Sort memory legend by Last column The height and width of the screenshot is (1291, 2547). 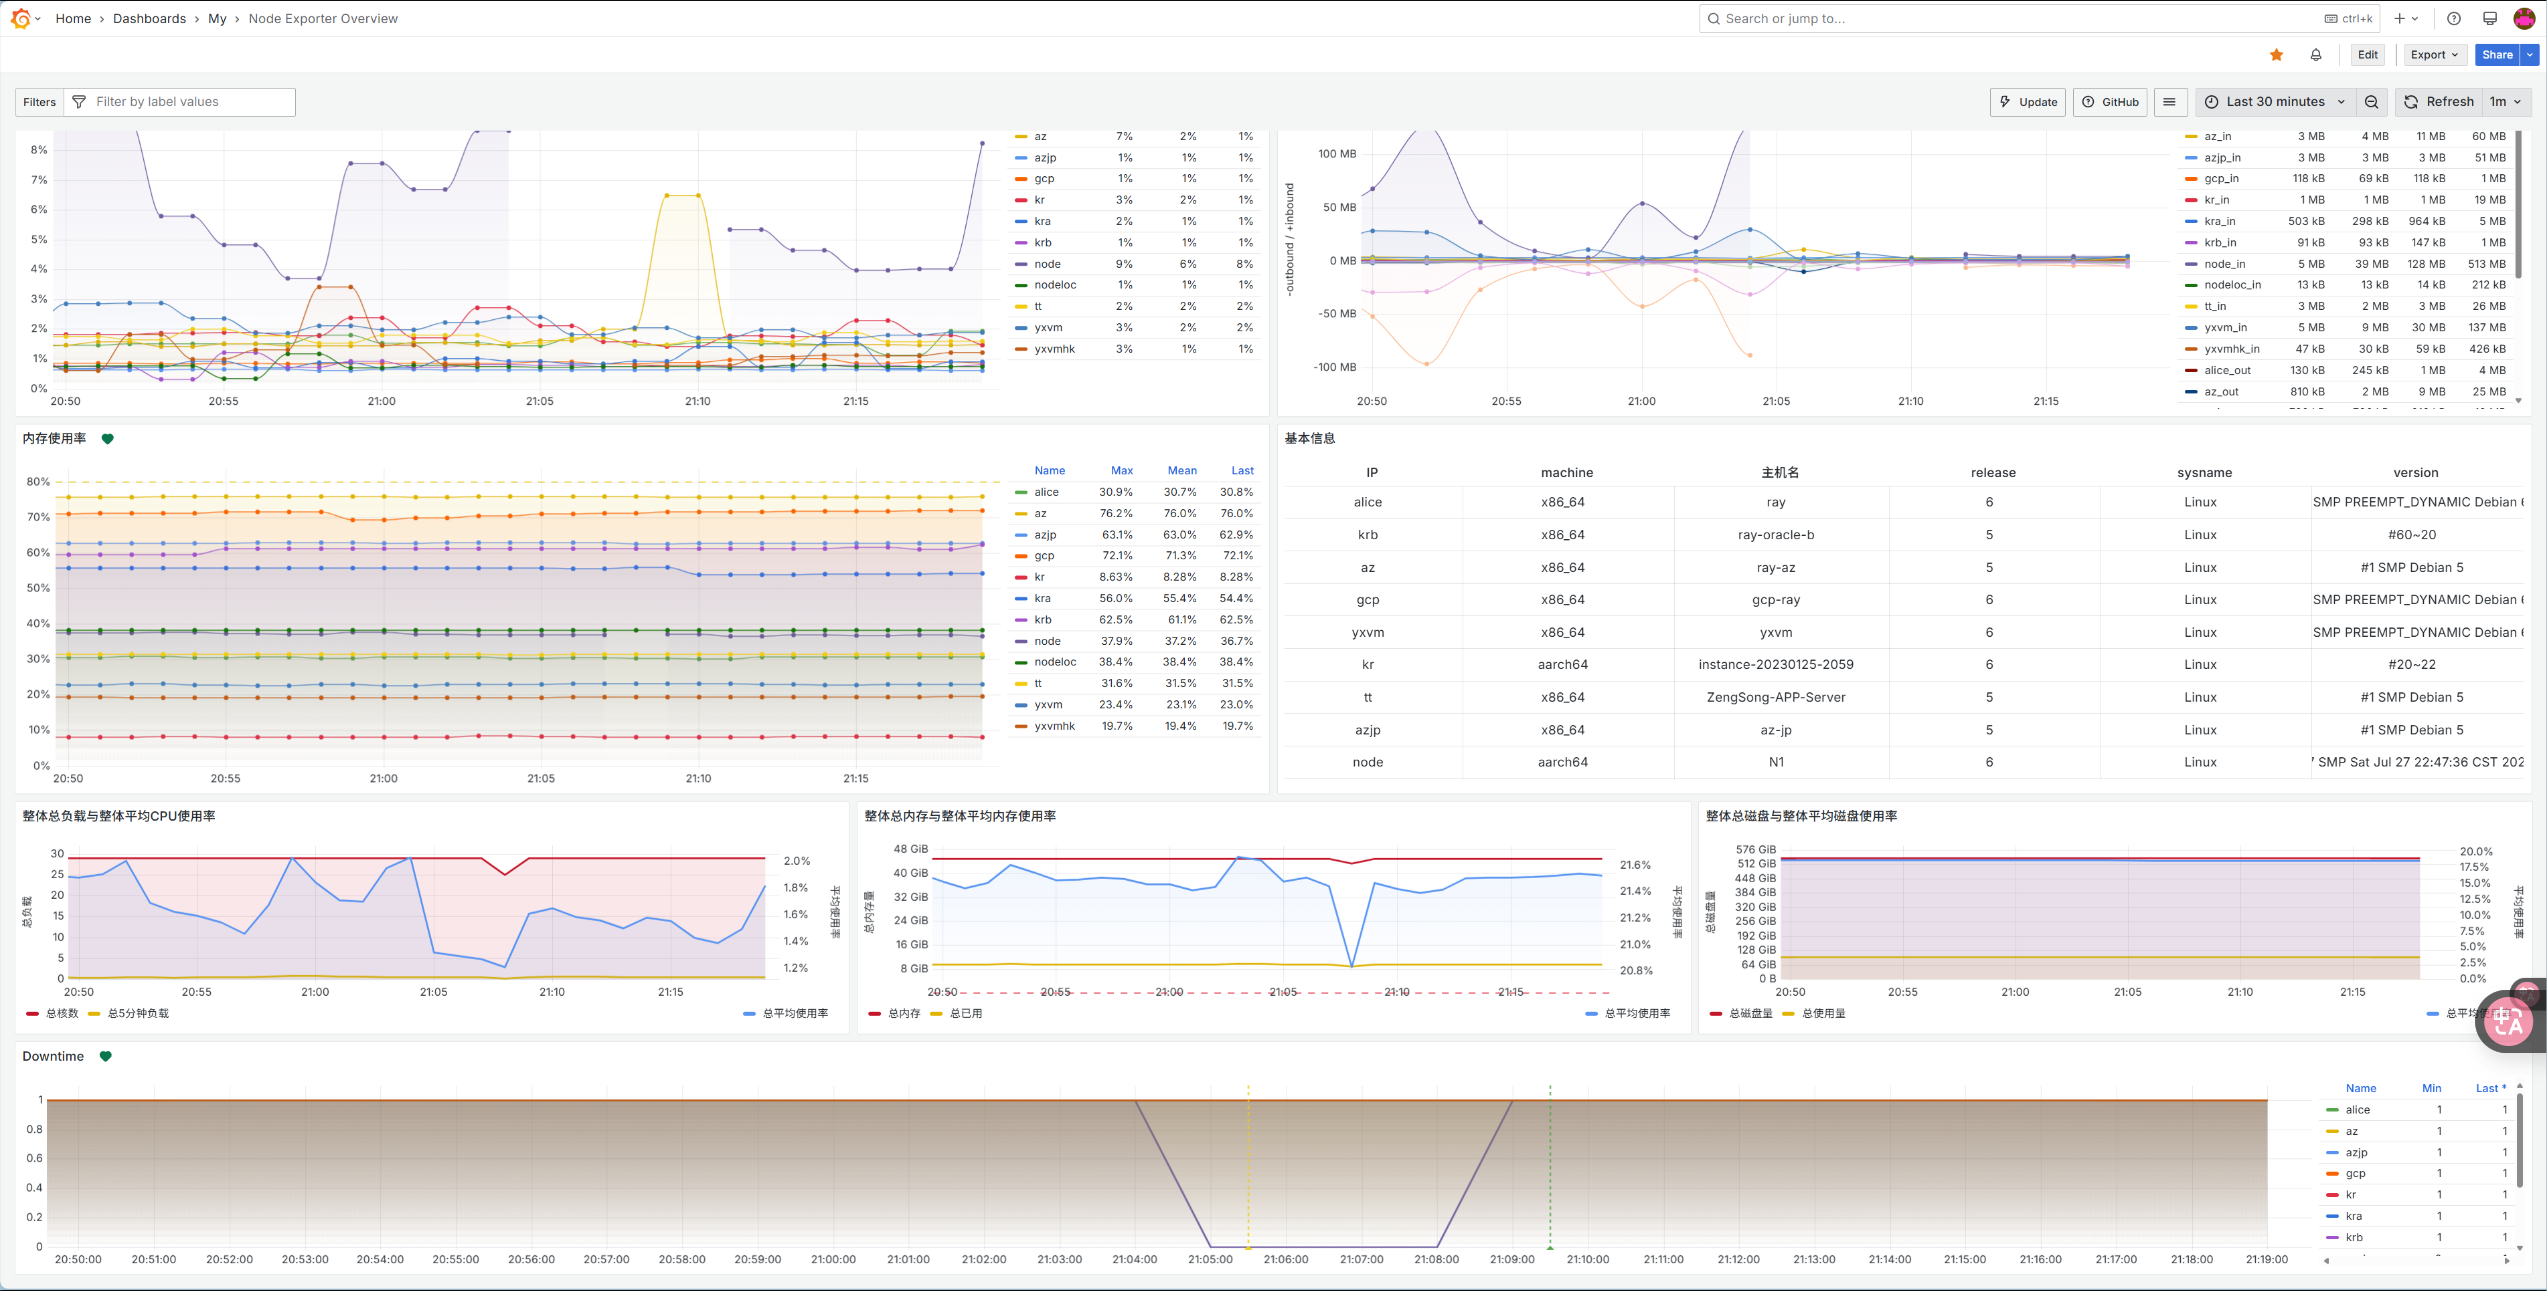(x=1242, y=470)
